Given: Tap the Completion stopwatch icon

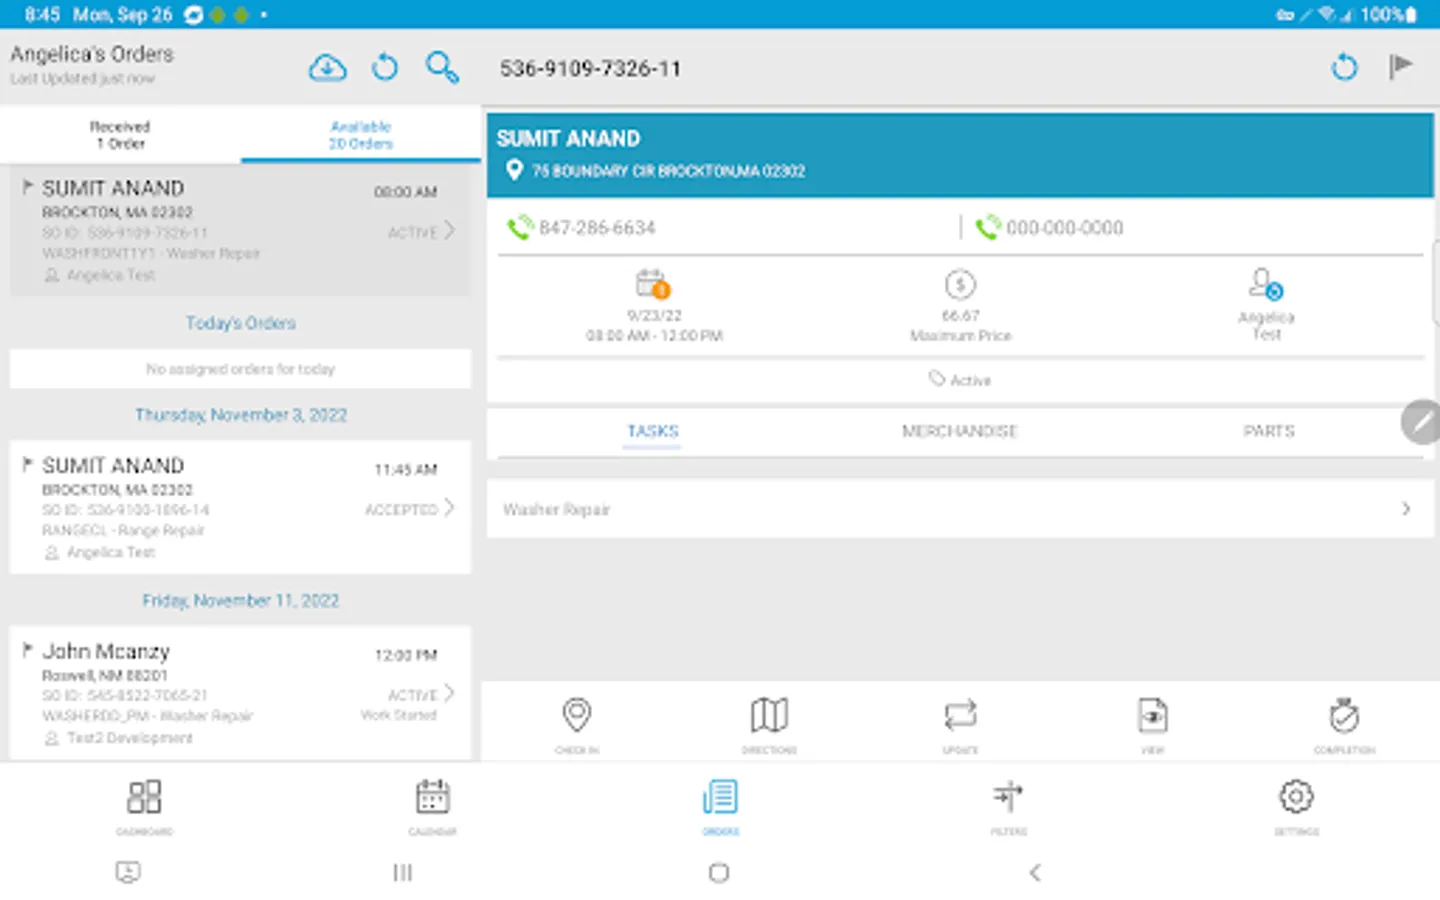Looking at the screenshot, I should tap(1344, 715).
